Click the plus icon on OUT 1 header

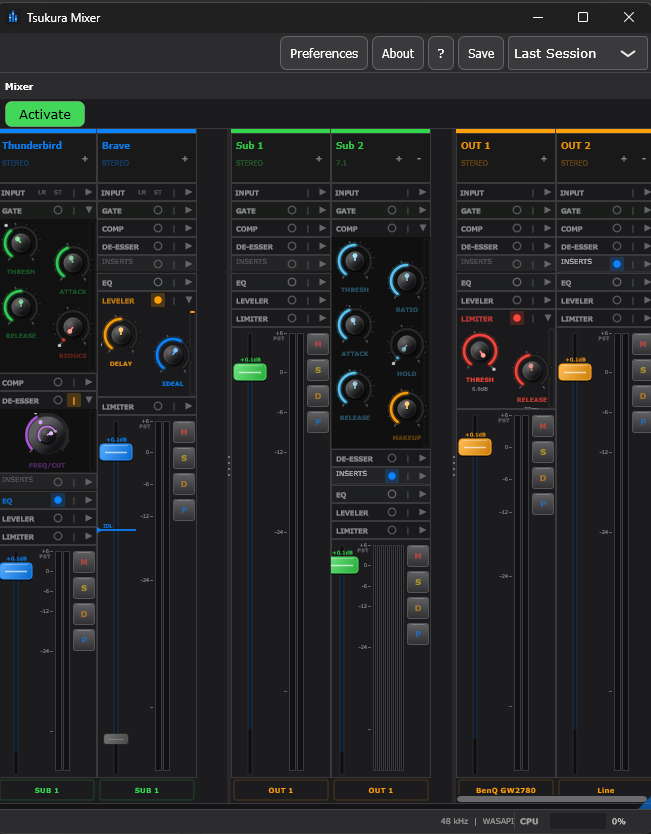(x=544, y=159)
